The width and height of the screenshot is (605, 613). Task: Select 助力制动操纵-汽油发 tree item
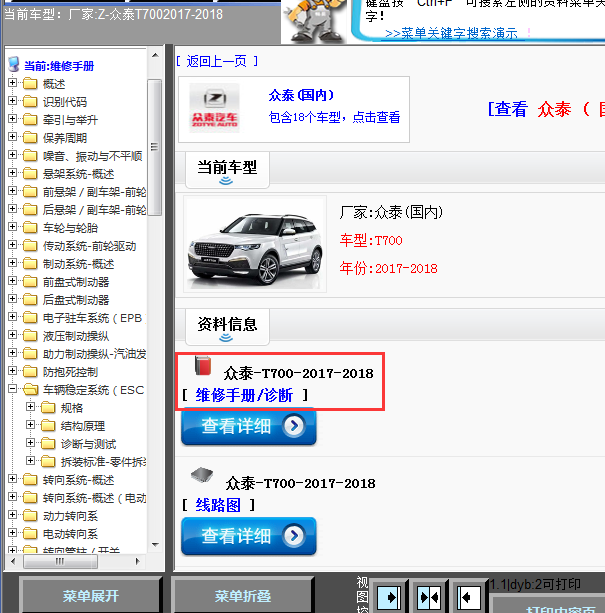tap(94, 354)
